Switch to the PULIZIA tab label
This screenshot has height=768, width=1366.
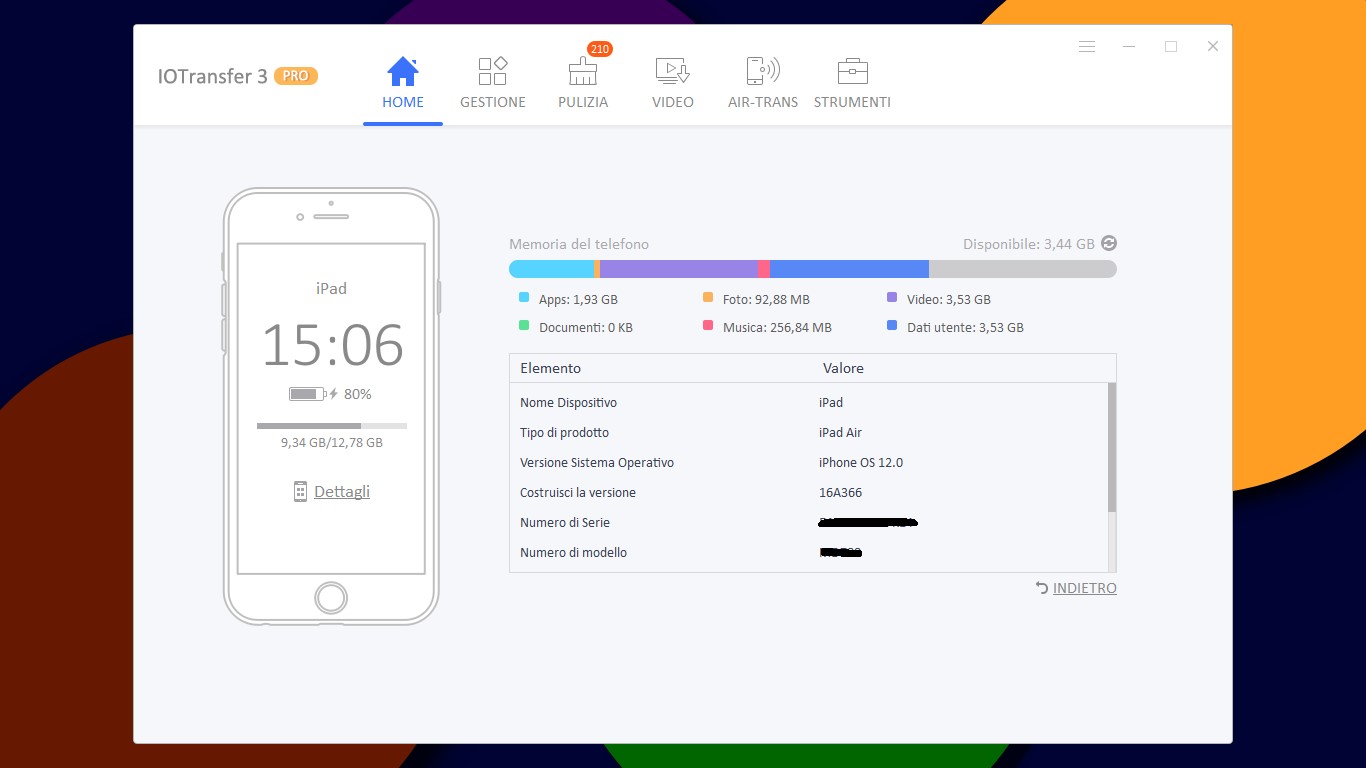click(583, 102)
